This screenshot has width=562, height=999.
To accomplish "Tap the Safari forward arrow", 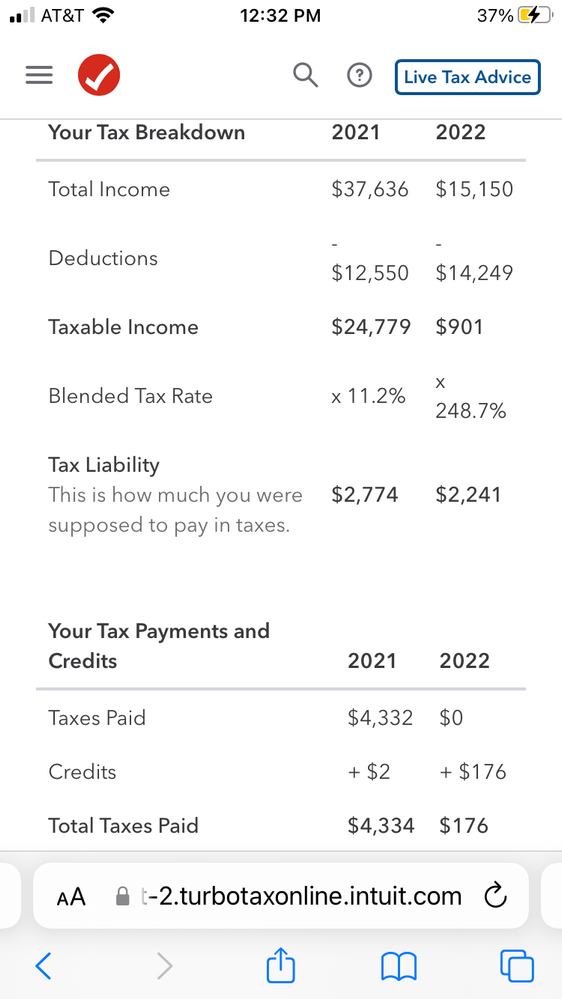I will [164, 966].
